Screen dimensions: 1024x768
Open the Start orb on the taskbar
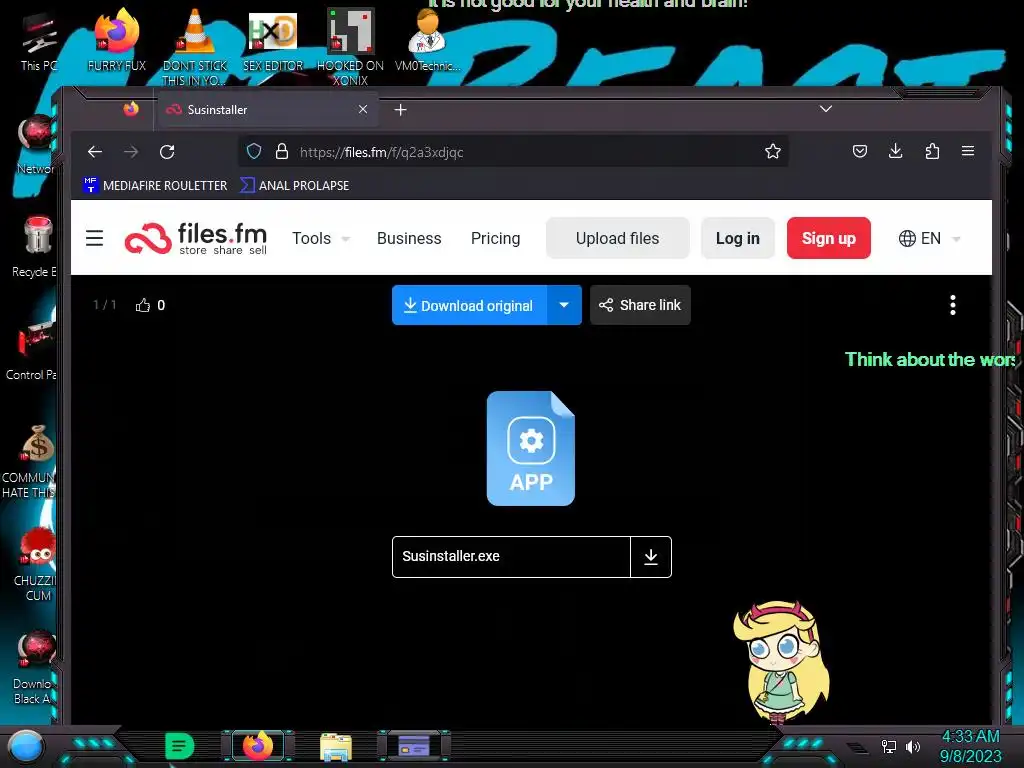coord(26,746)
